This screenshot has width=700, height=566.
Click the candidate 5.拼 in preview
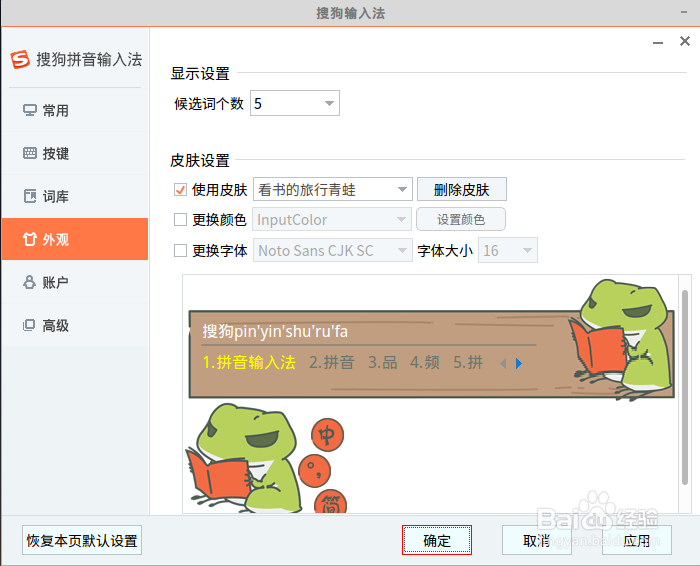coord(468,362)
